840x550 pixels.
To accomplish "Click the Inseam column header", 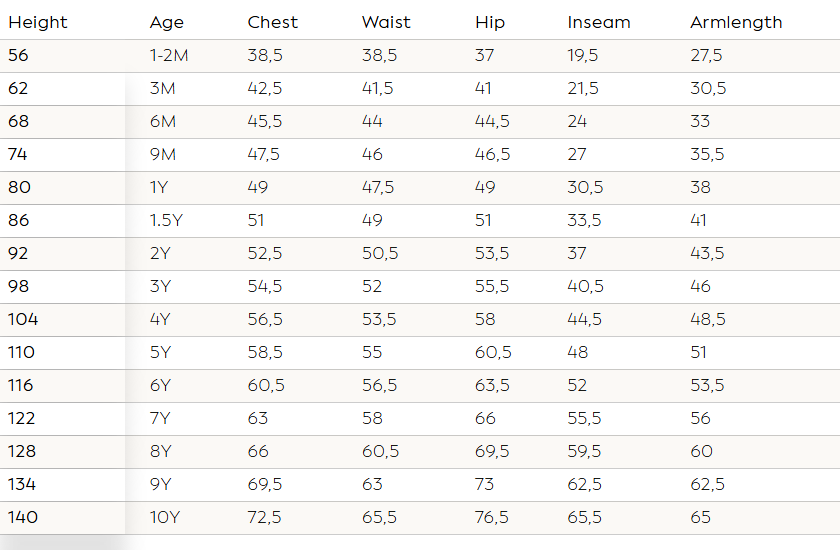I will pos(599,22).
